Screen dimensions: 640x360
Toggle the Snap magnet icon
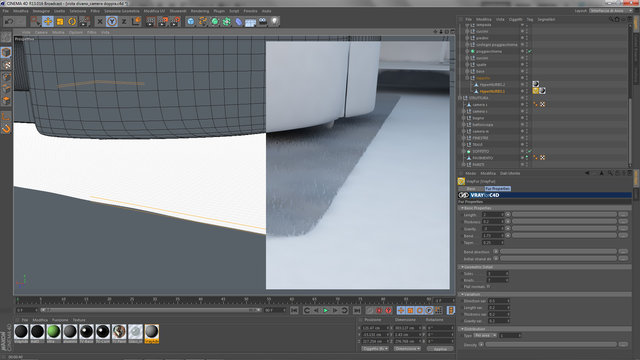(x=6, y=129)
